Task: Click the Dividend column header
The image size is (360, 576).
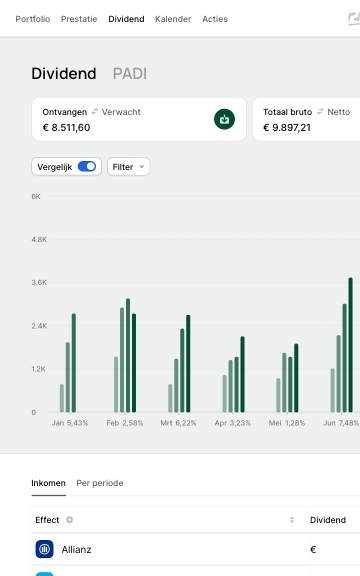Action: tap(328, 520)
